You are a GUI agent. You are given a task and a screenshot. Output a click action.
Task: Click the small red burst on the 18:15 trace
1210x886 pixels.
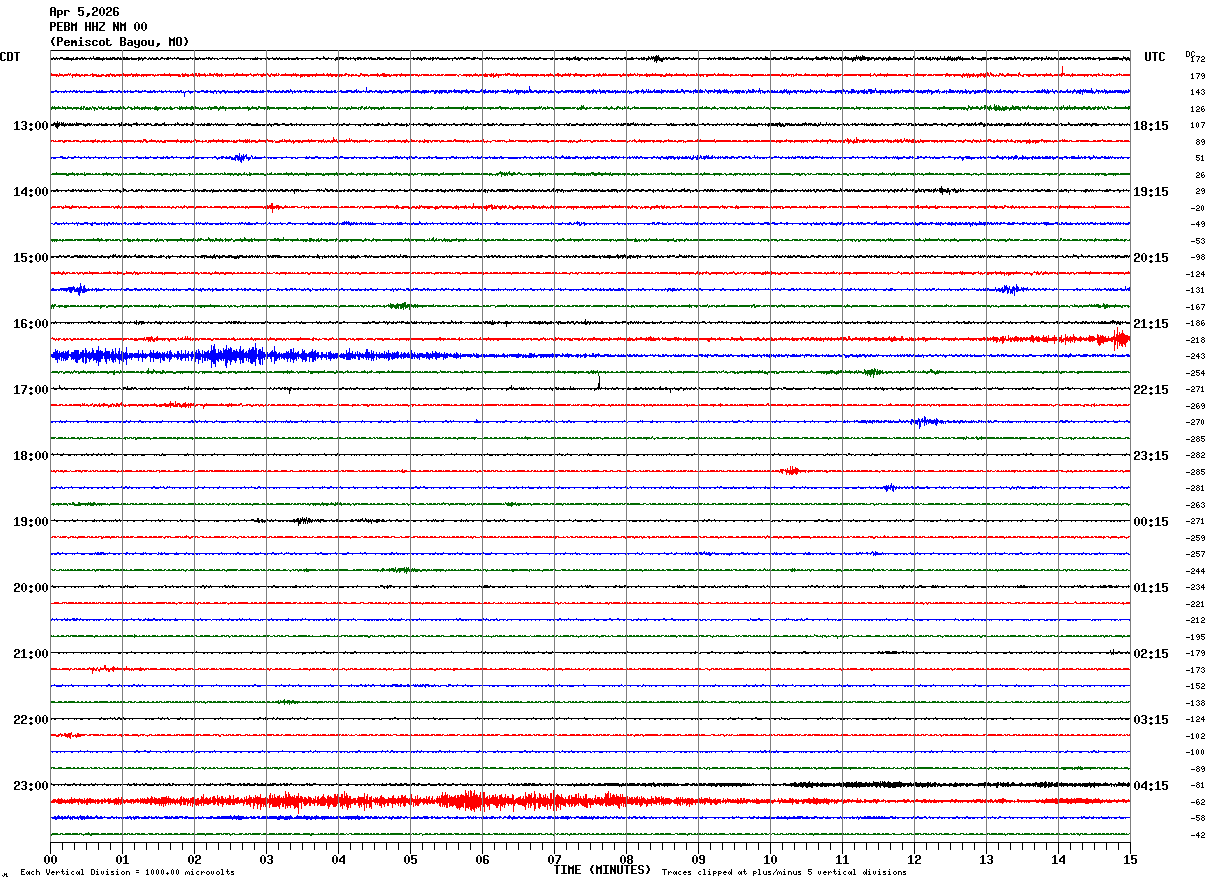pyautogui.click(x=791, y=470)
